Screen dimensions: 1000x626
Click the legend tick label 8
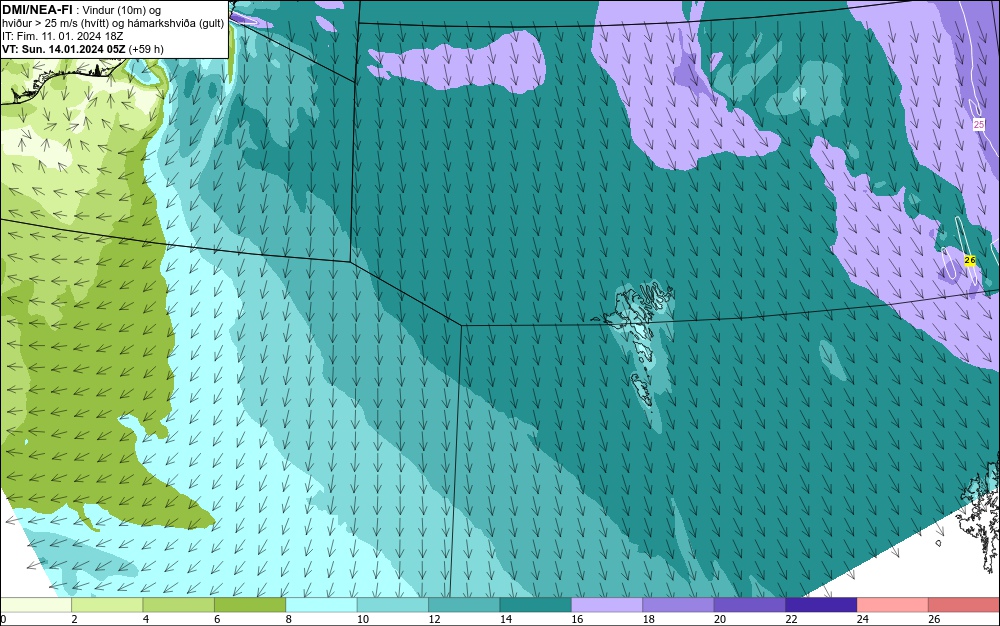289,619
